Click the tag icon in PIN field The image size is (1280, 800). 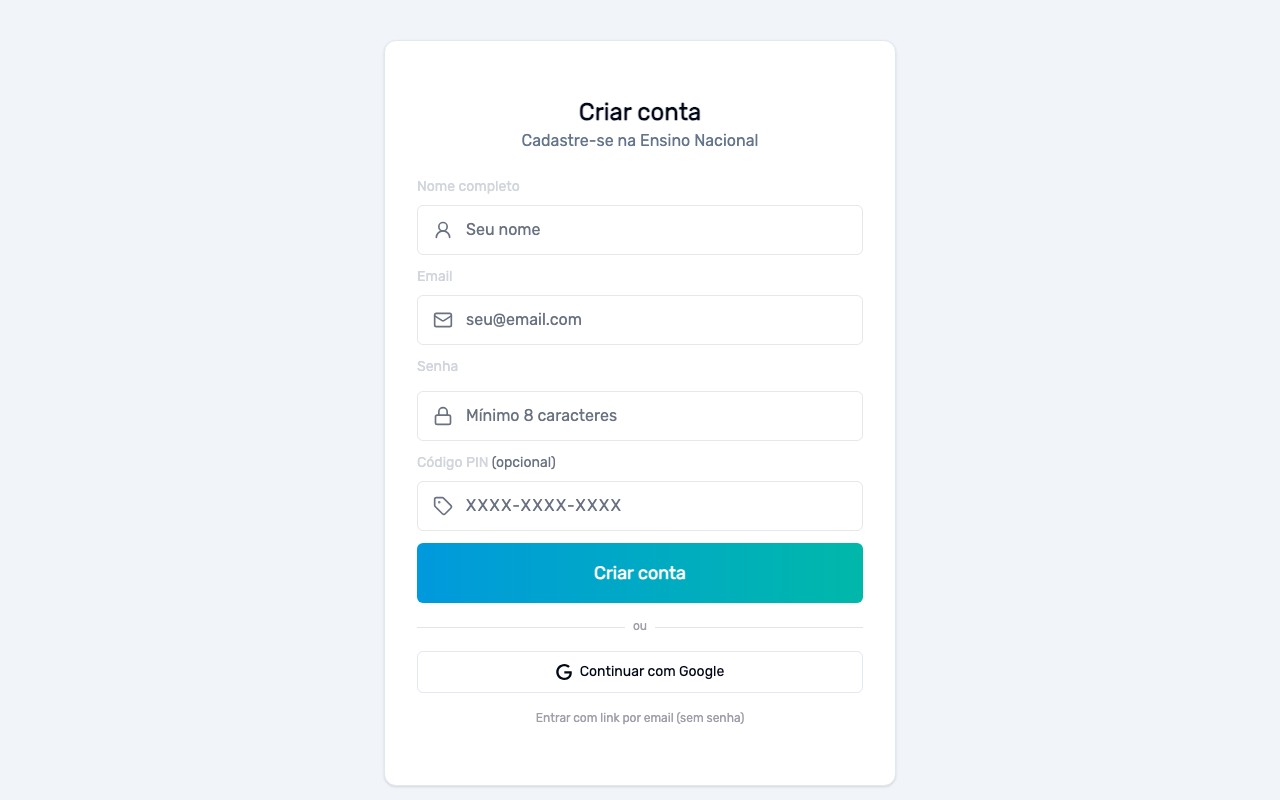pyautogui.click(x=442, y=505)
